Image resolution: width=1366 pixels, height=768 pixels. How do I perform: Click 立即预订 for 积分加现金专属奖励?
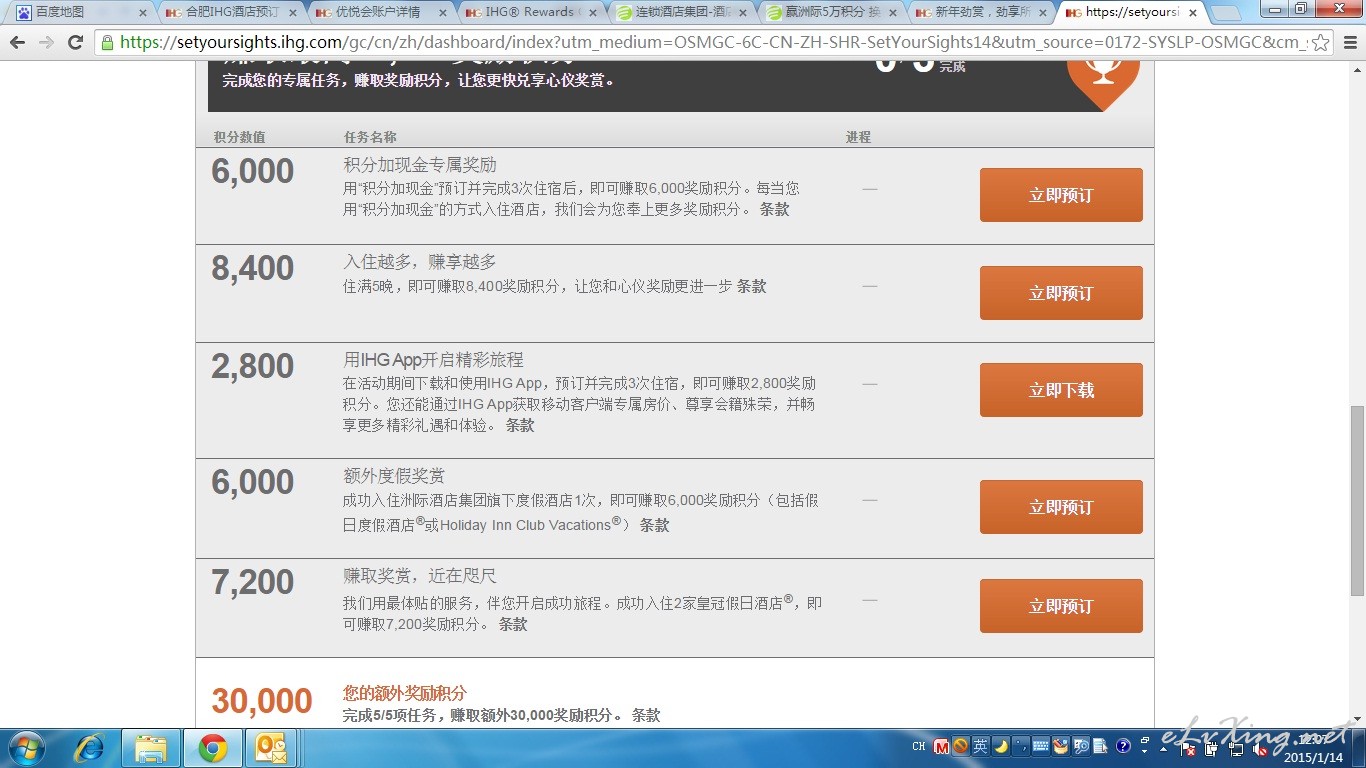1061,195
